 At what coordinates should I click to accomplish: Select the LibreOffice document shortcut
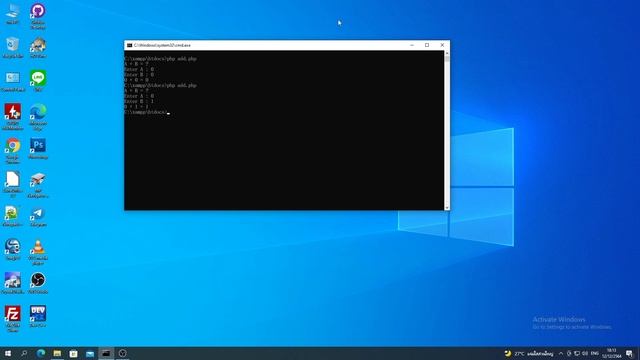(x=13, y=184)
